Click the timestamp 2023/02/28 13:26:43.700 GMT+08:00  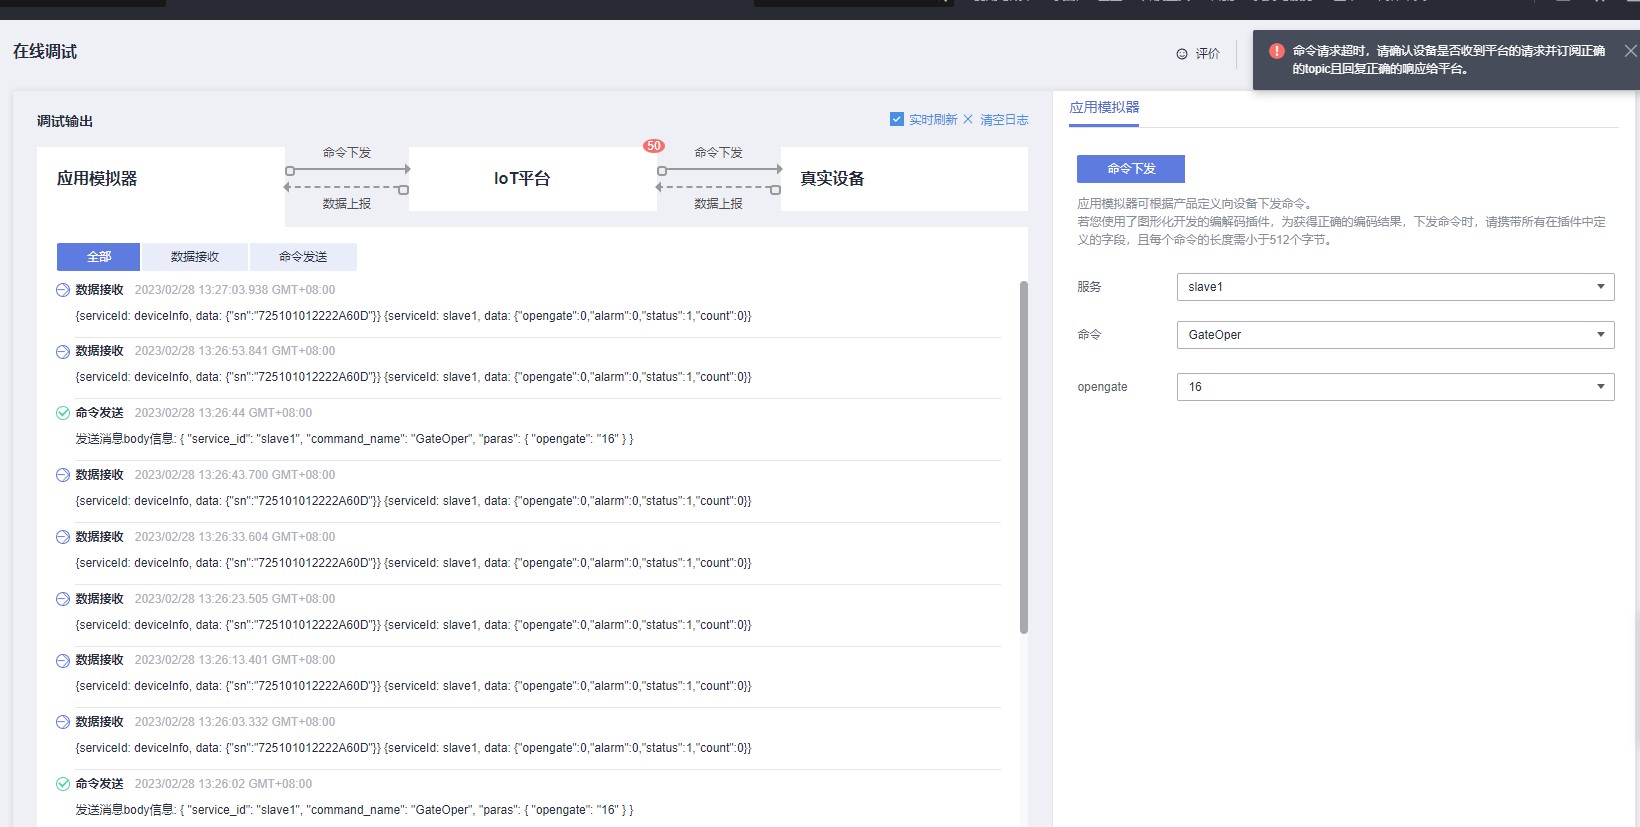pos(235,475)
